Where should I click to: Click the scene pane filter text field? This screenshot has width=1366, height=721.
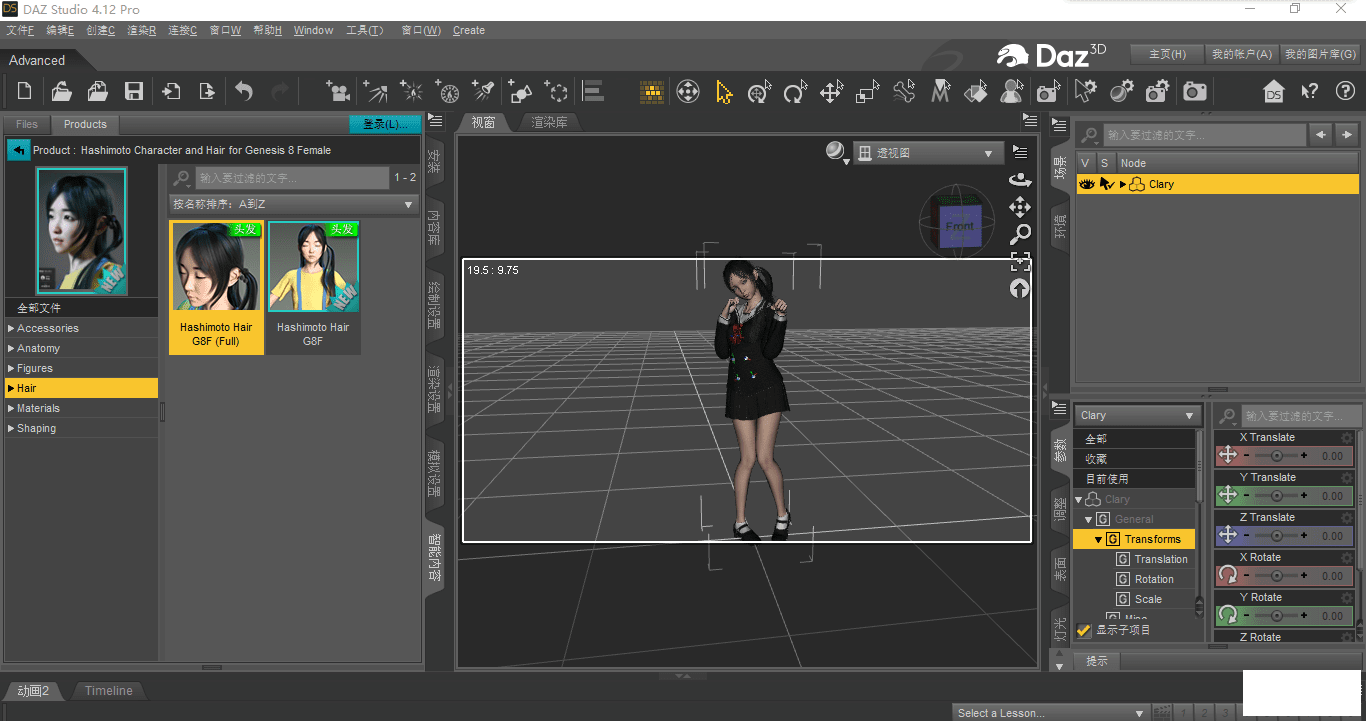tap(1204, 134)
